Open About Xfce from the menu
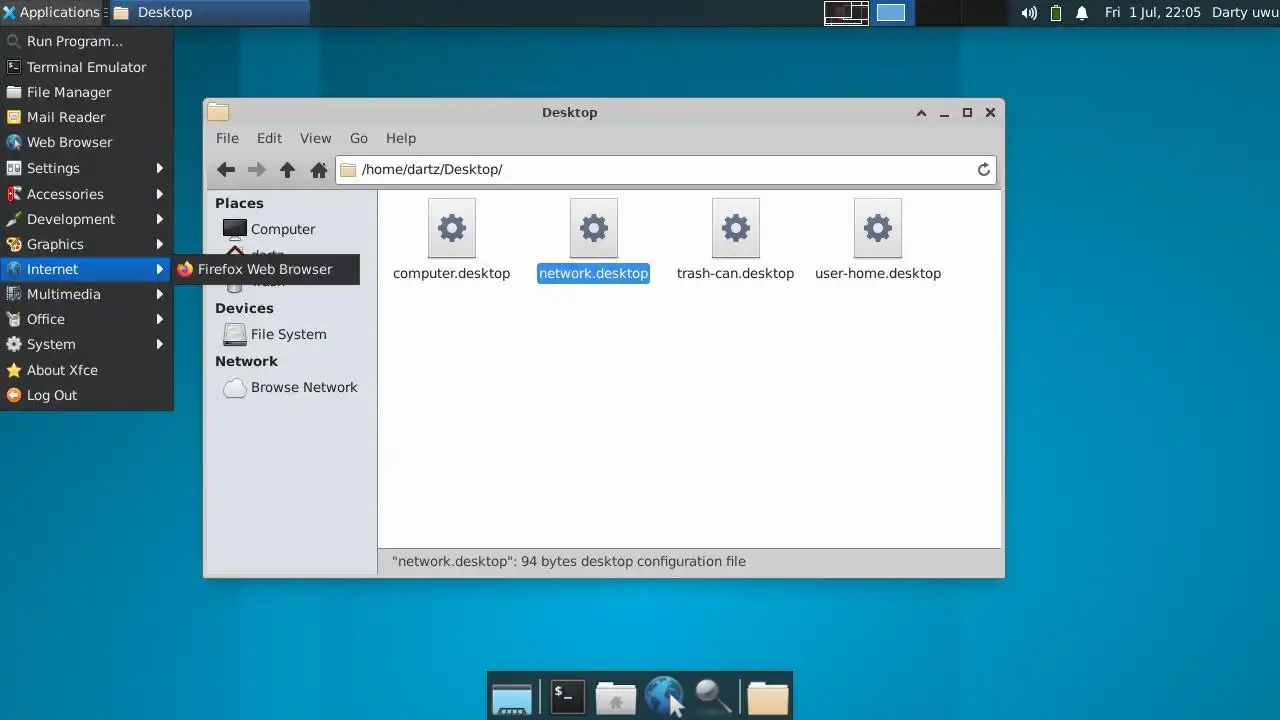 tap(86, 370)
